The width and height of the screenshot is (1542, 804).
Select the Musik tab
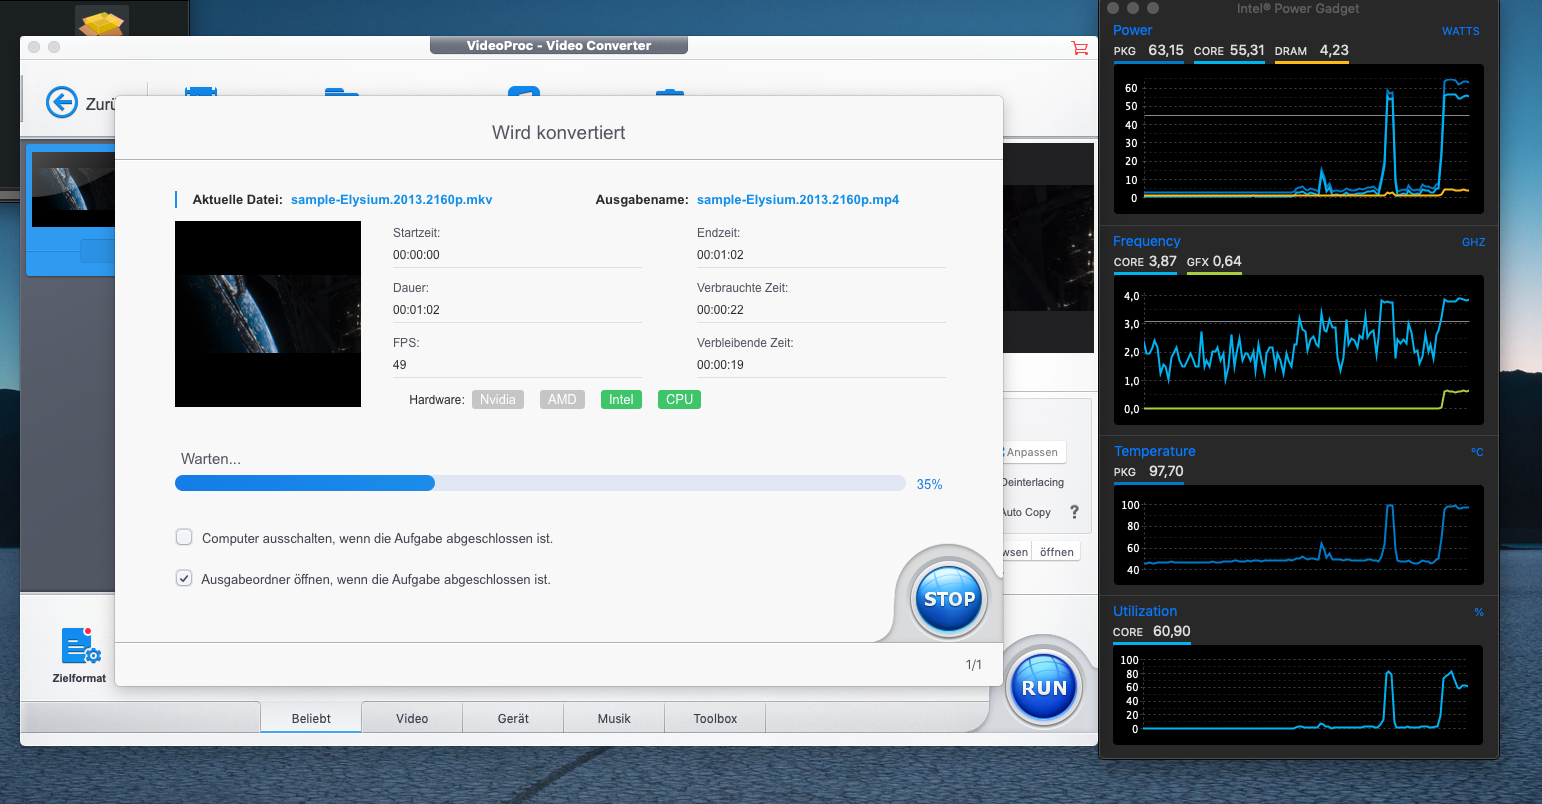point(614,718)
